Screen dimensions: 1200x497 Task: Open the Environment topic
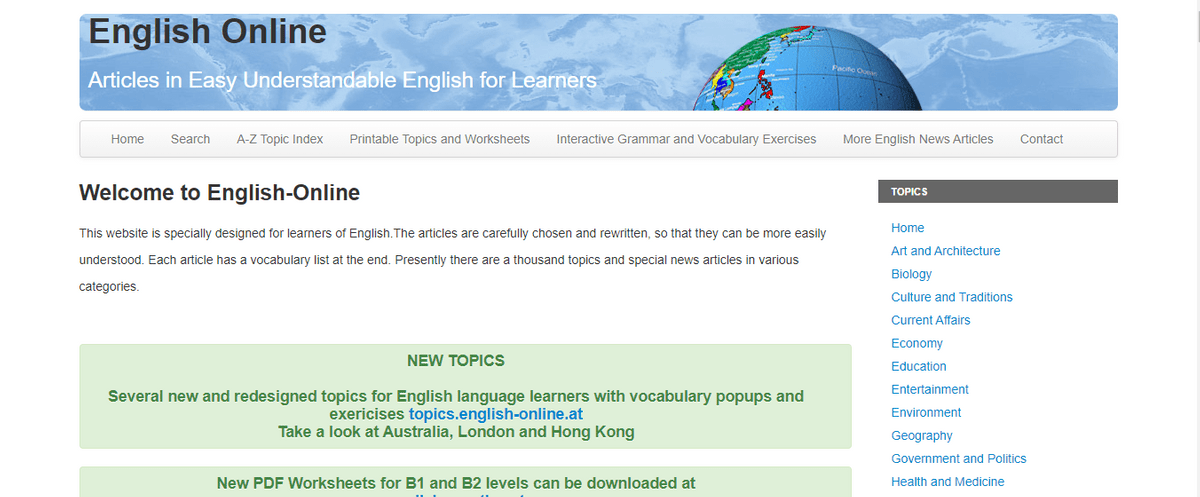[926, 412]
